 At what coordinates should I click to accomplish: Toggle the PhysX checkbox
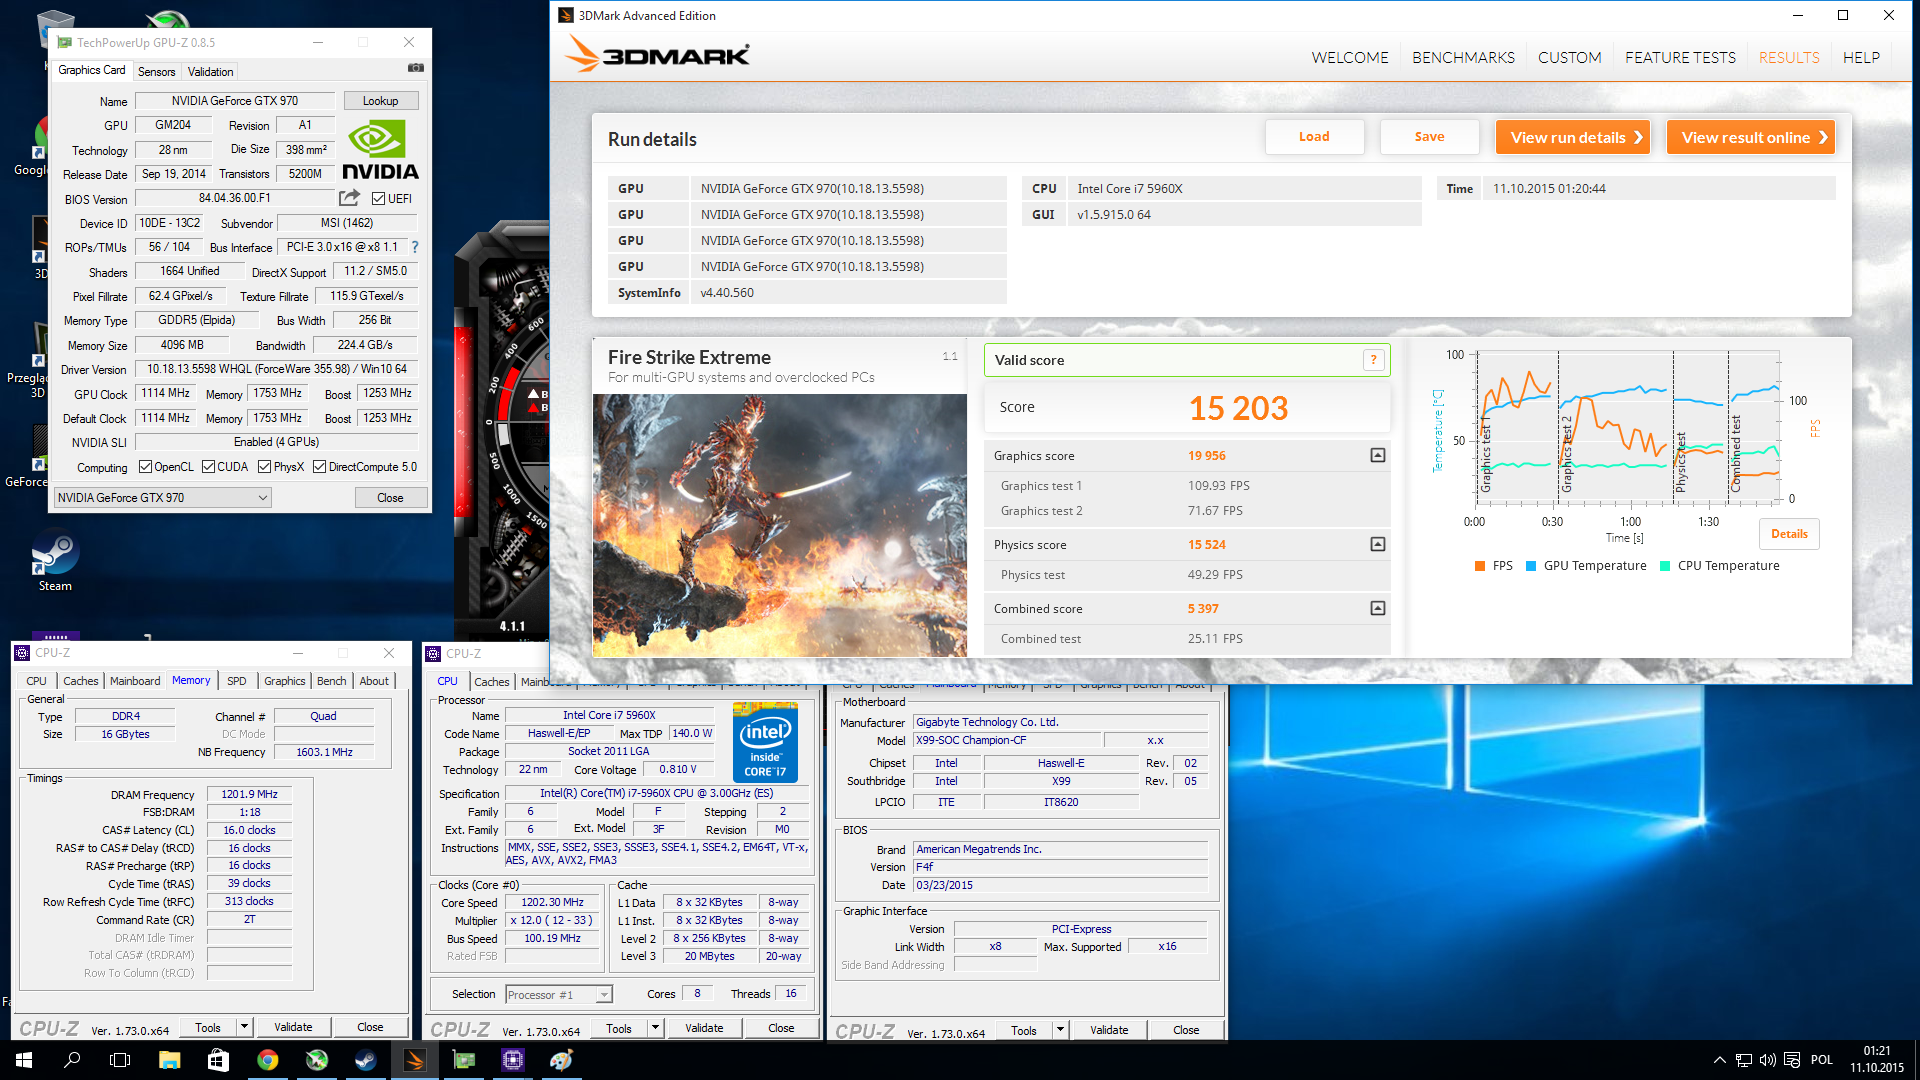click(x=264, y=467)
